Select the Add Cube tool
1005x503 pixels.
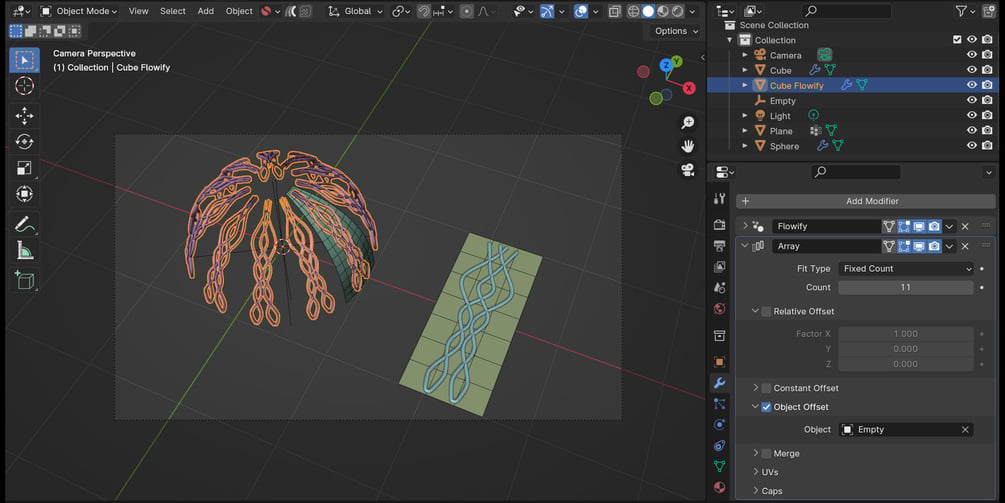pos(24,281)
